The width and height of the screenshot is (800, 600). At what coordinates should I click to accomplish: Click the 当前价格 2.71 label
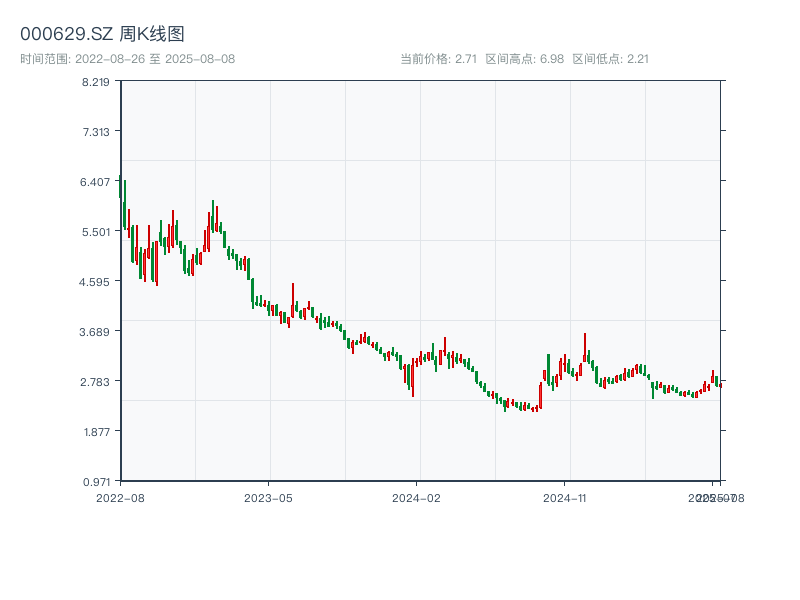point(438,59)
